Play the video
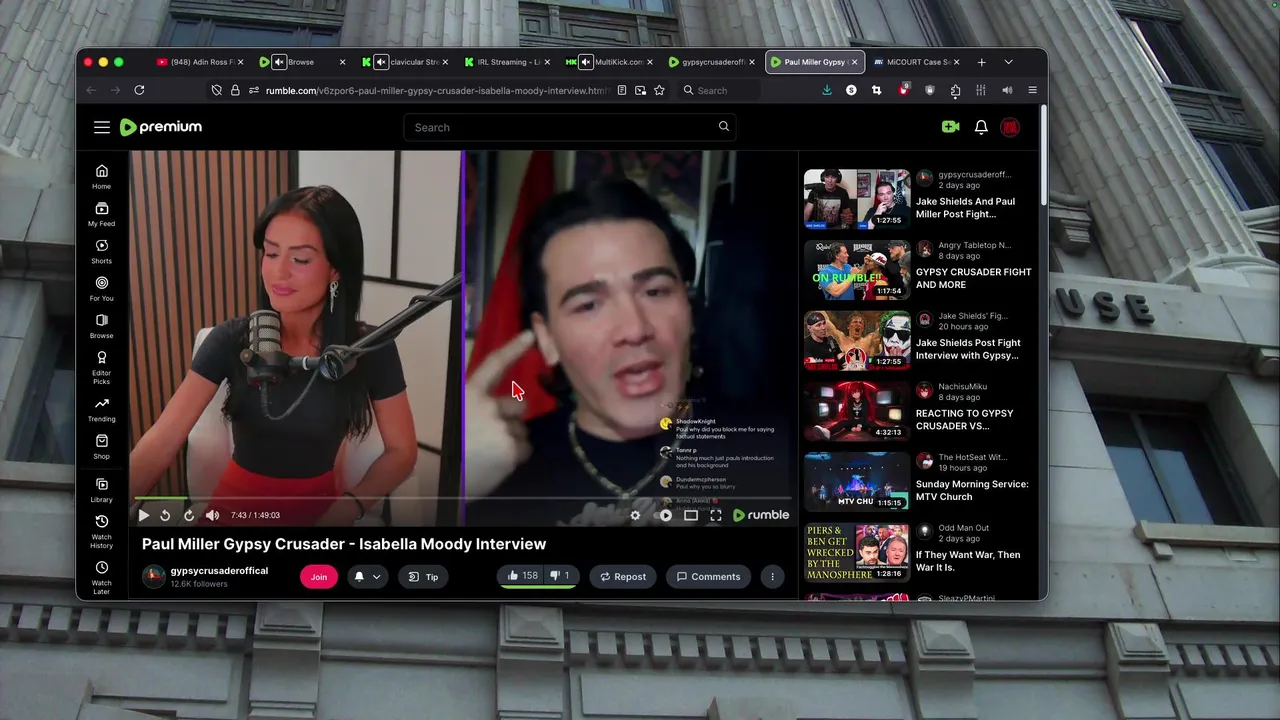 pyautogui.click(x=143, y=515)
